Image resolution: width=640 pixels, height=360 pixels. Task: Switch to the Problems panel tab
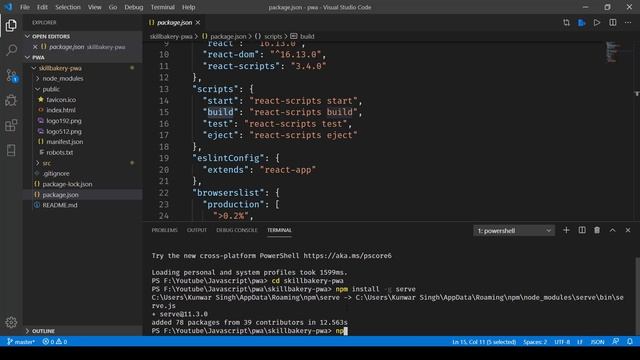pyautogui.click(x=164, y=230)
